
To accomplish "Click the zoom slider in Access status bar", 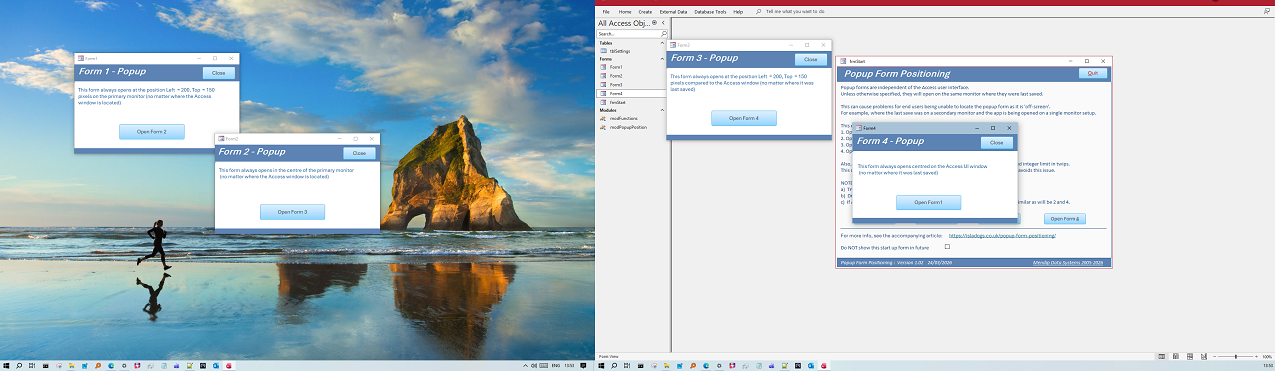I will click(x=1236, y=356).
